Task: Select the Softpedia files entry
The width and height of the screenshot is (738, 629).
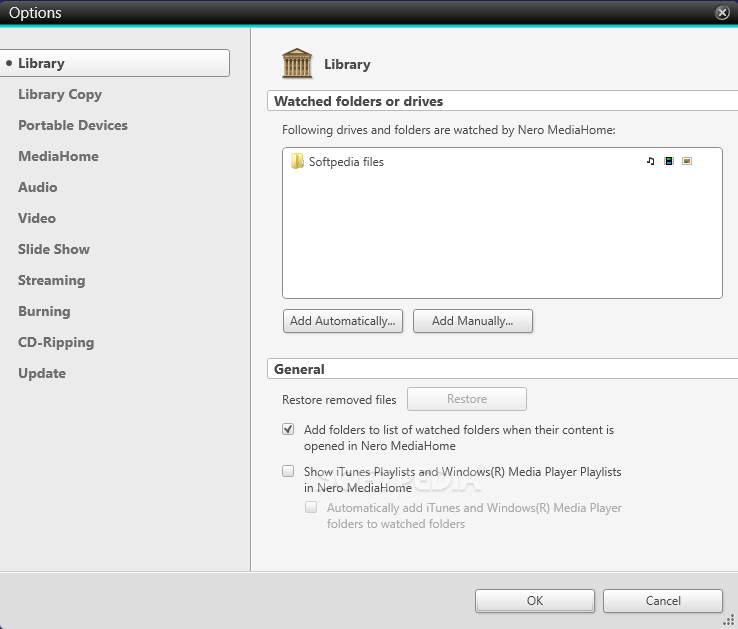Action: [x=502, y=161]
